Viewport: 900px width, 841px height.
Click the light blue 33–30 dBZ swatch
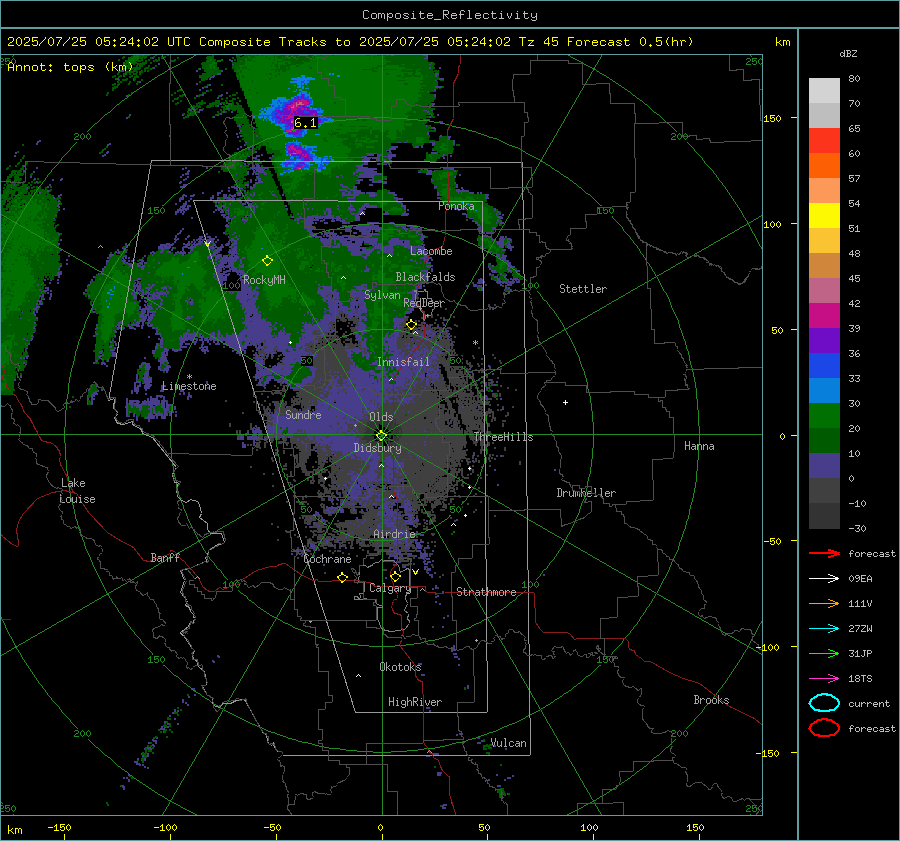(x=824, y=391)
